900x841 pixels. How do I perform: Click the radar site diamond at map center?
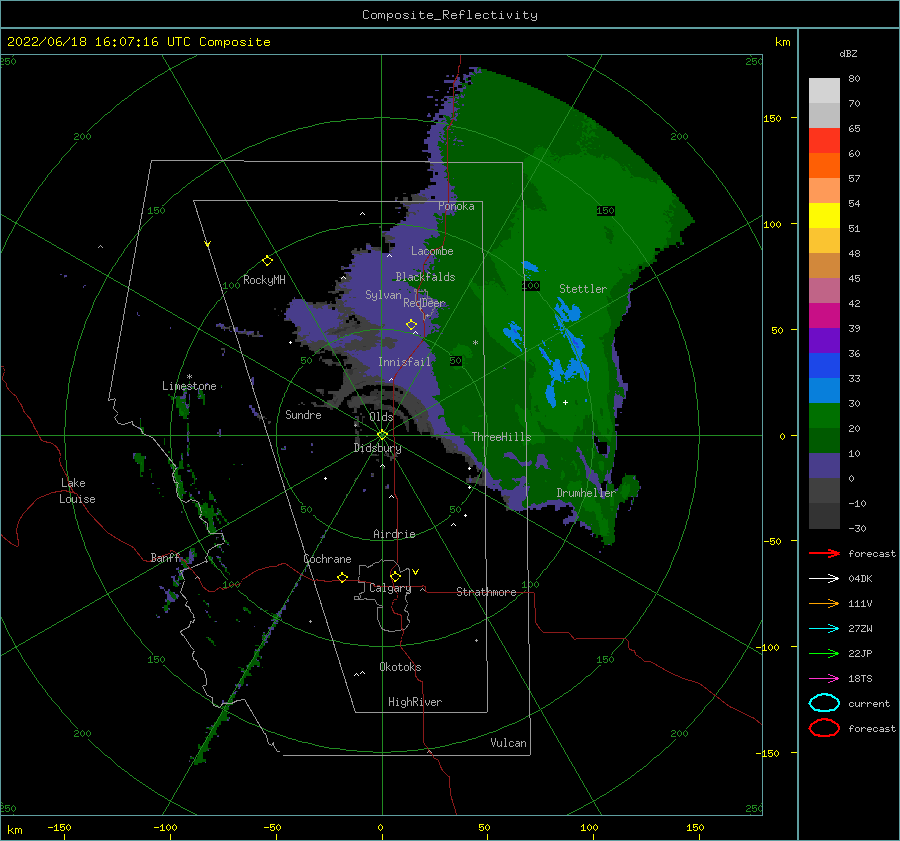[x=382, y=435]
